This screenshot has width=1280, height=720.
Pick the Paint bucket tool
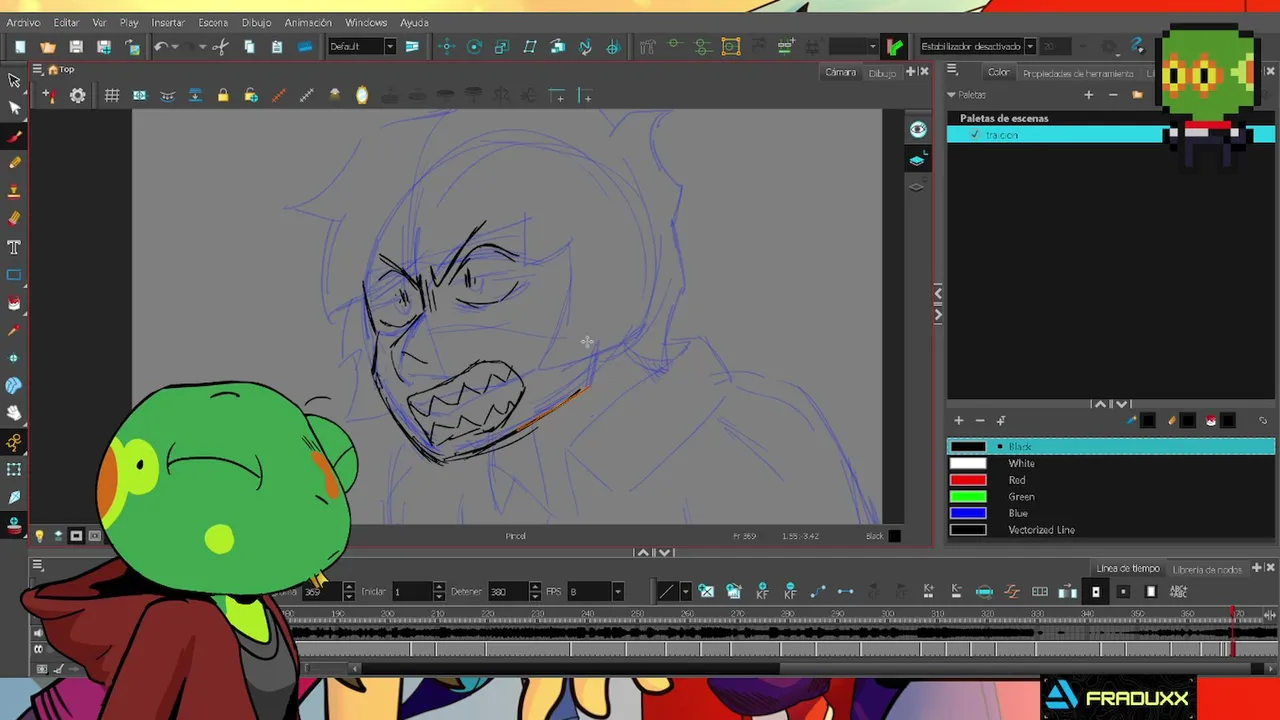pyautogui.click(x=14, y=303)
